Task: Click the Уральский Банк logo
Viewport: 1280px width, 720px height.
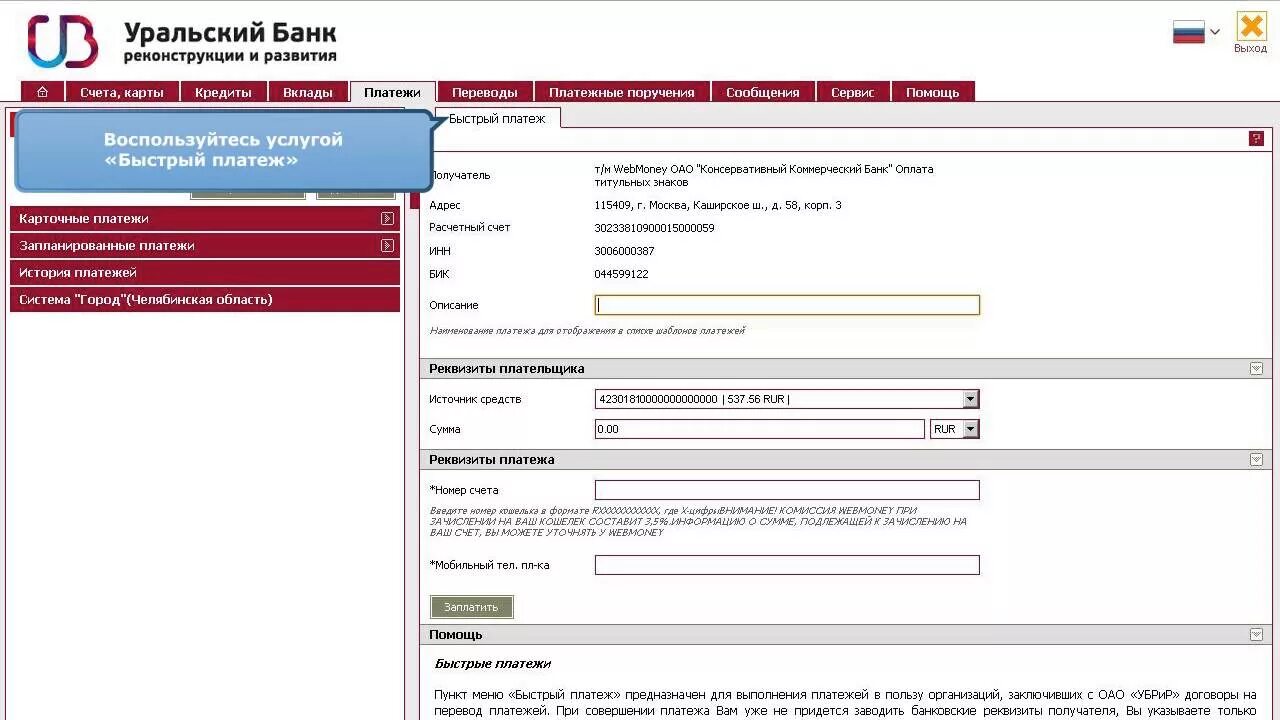Action: [182, 42]
